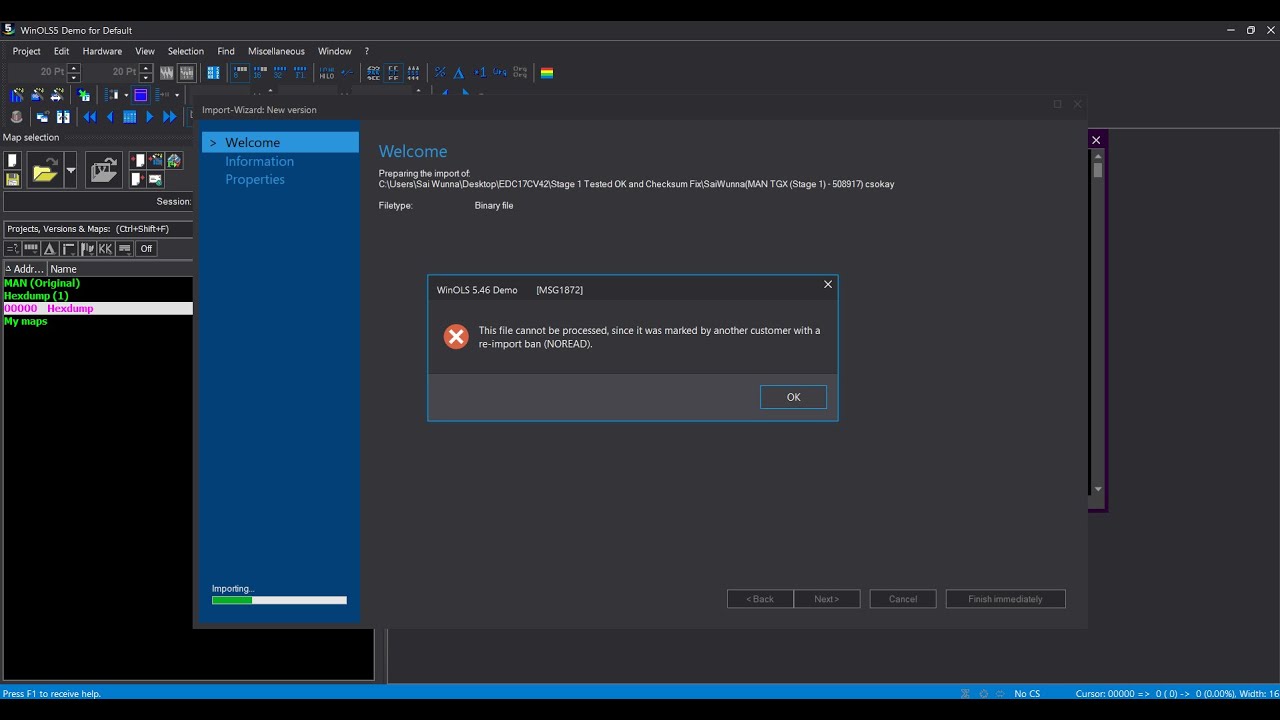1280x720 pixels.
Task: Click the text view blue columns icon
Action: point(213,73)
